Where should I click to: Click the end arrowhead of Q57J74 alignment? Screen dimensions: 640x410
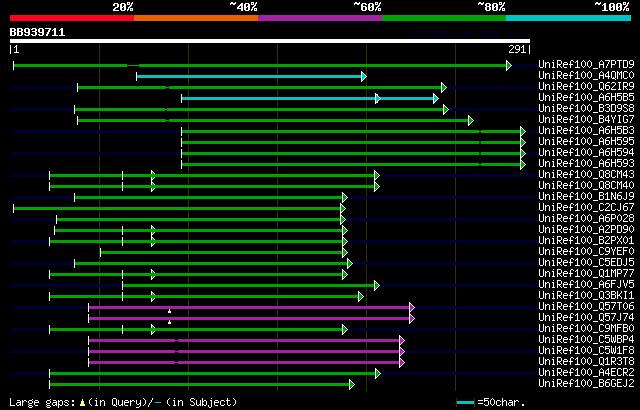(x=412, y=318)
